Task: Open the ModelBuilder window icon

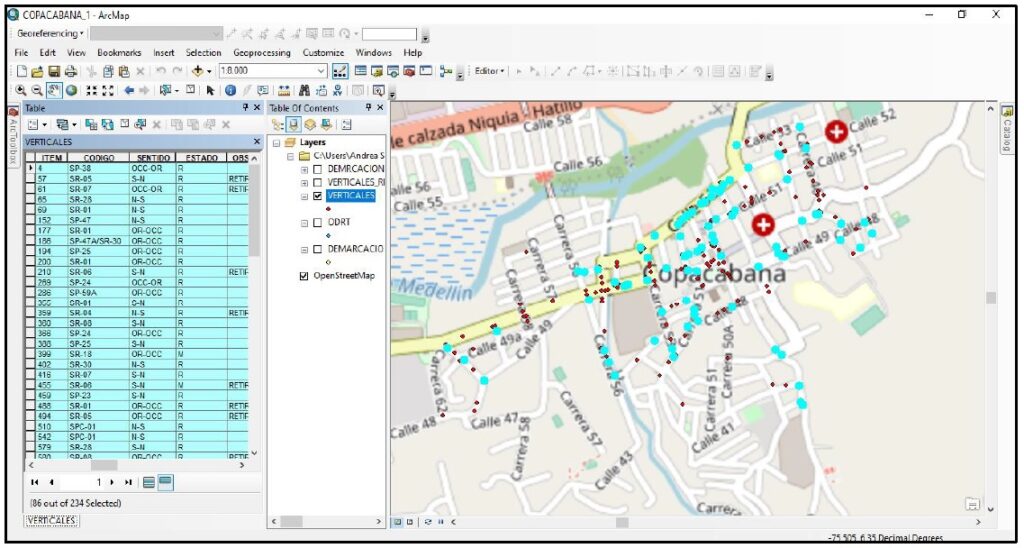Action: pos(447,71)
